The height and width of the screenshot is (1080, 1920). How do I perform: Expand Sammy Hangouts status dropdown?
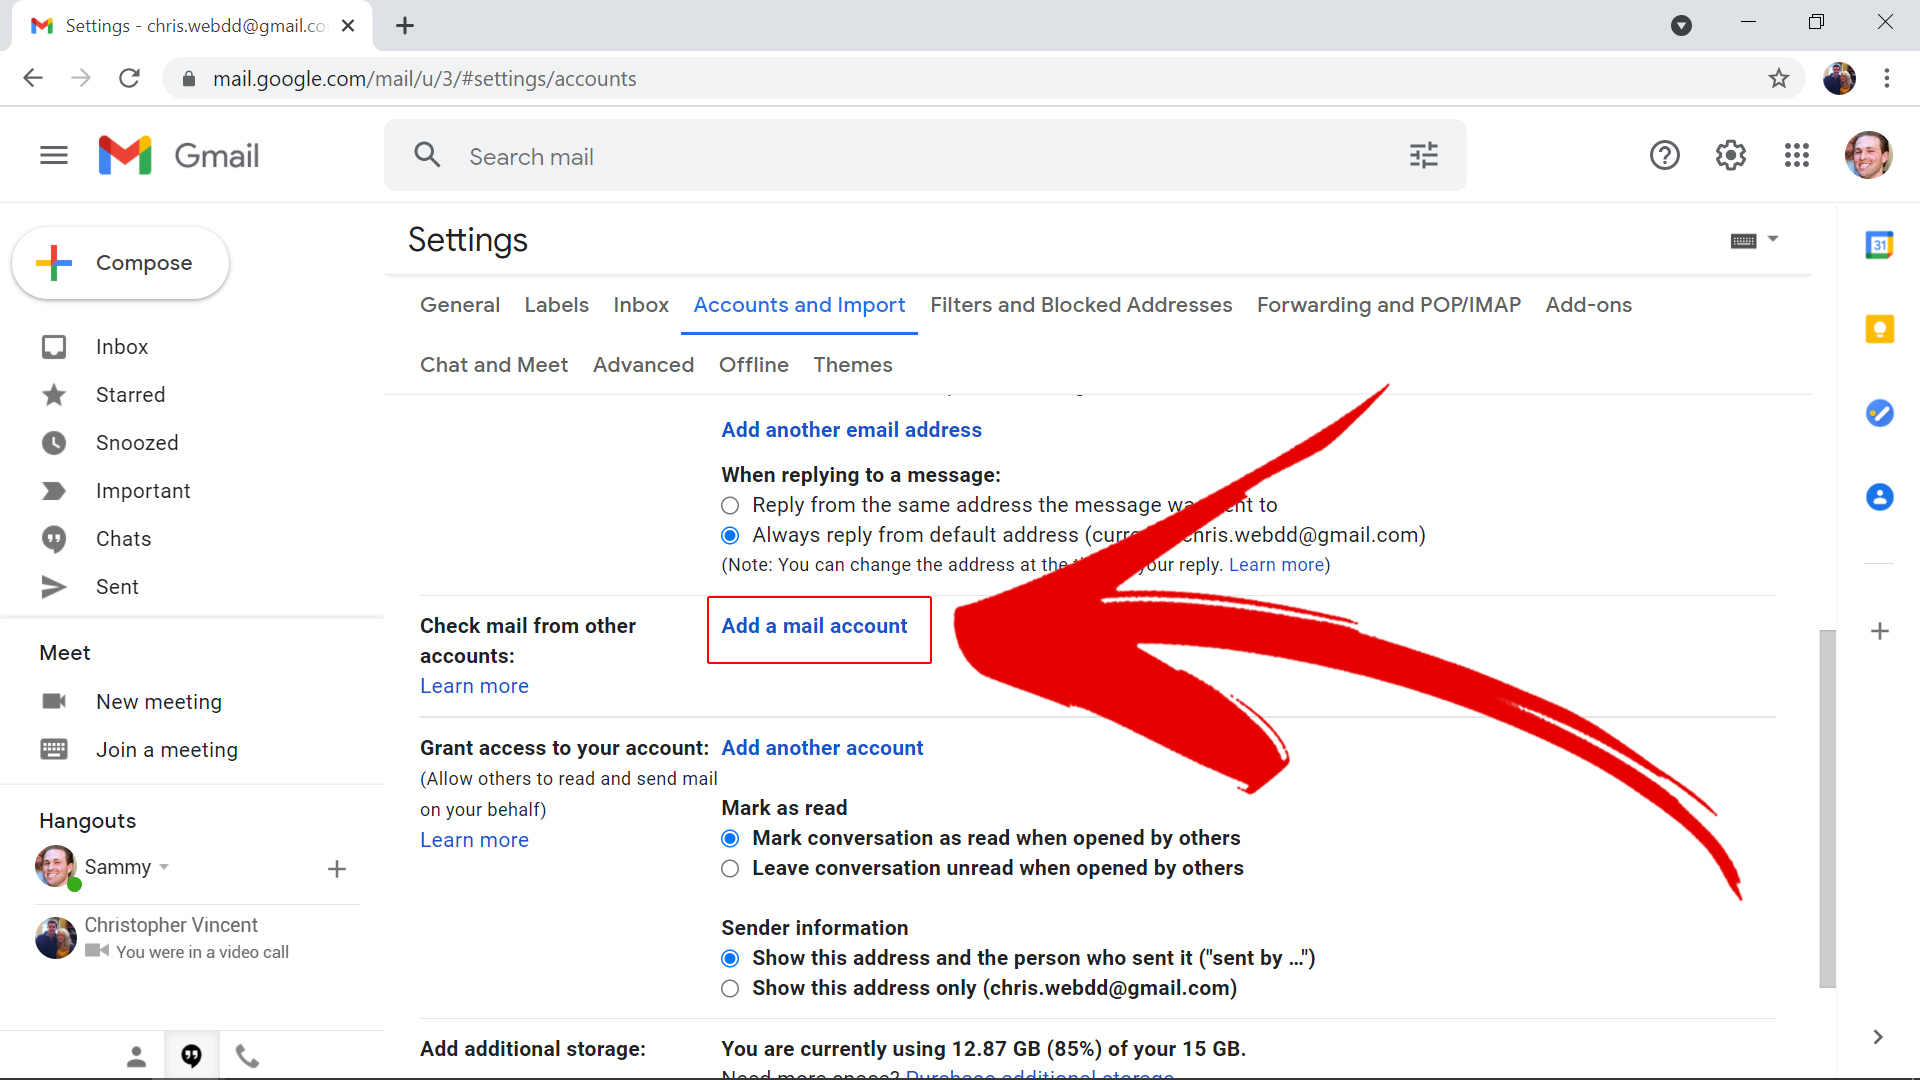click(164, 867)
